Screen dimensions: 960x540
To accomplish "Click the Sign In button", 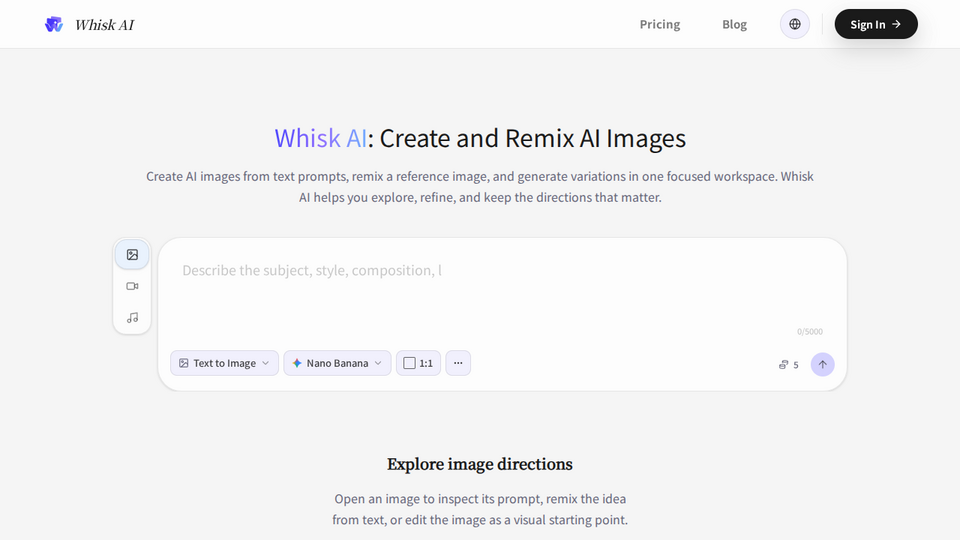I will 876,24.
